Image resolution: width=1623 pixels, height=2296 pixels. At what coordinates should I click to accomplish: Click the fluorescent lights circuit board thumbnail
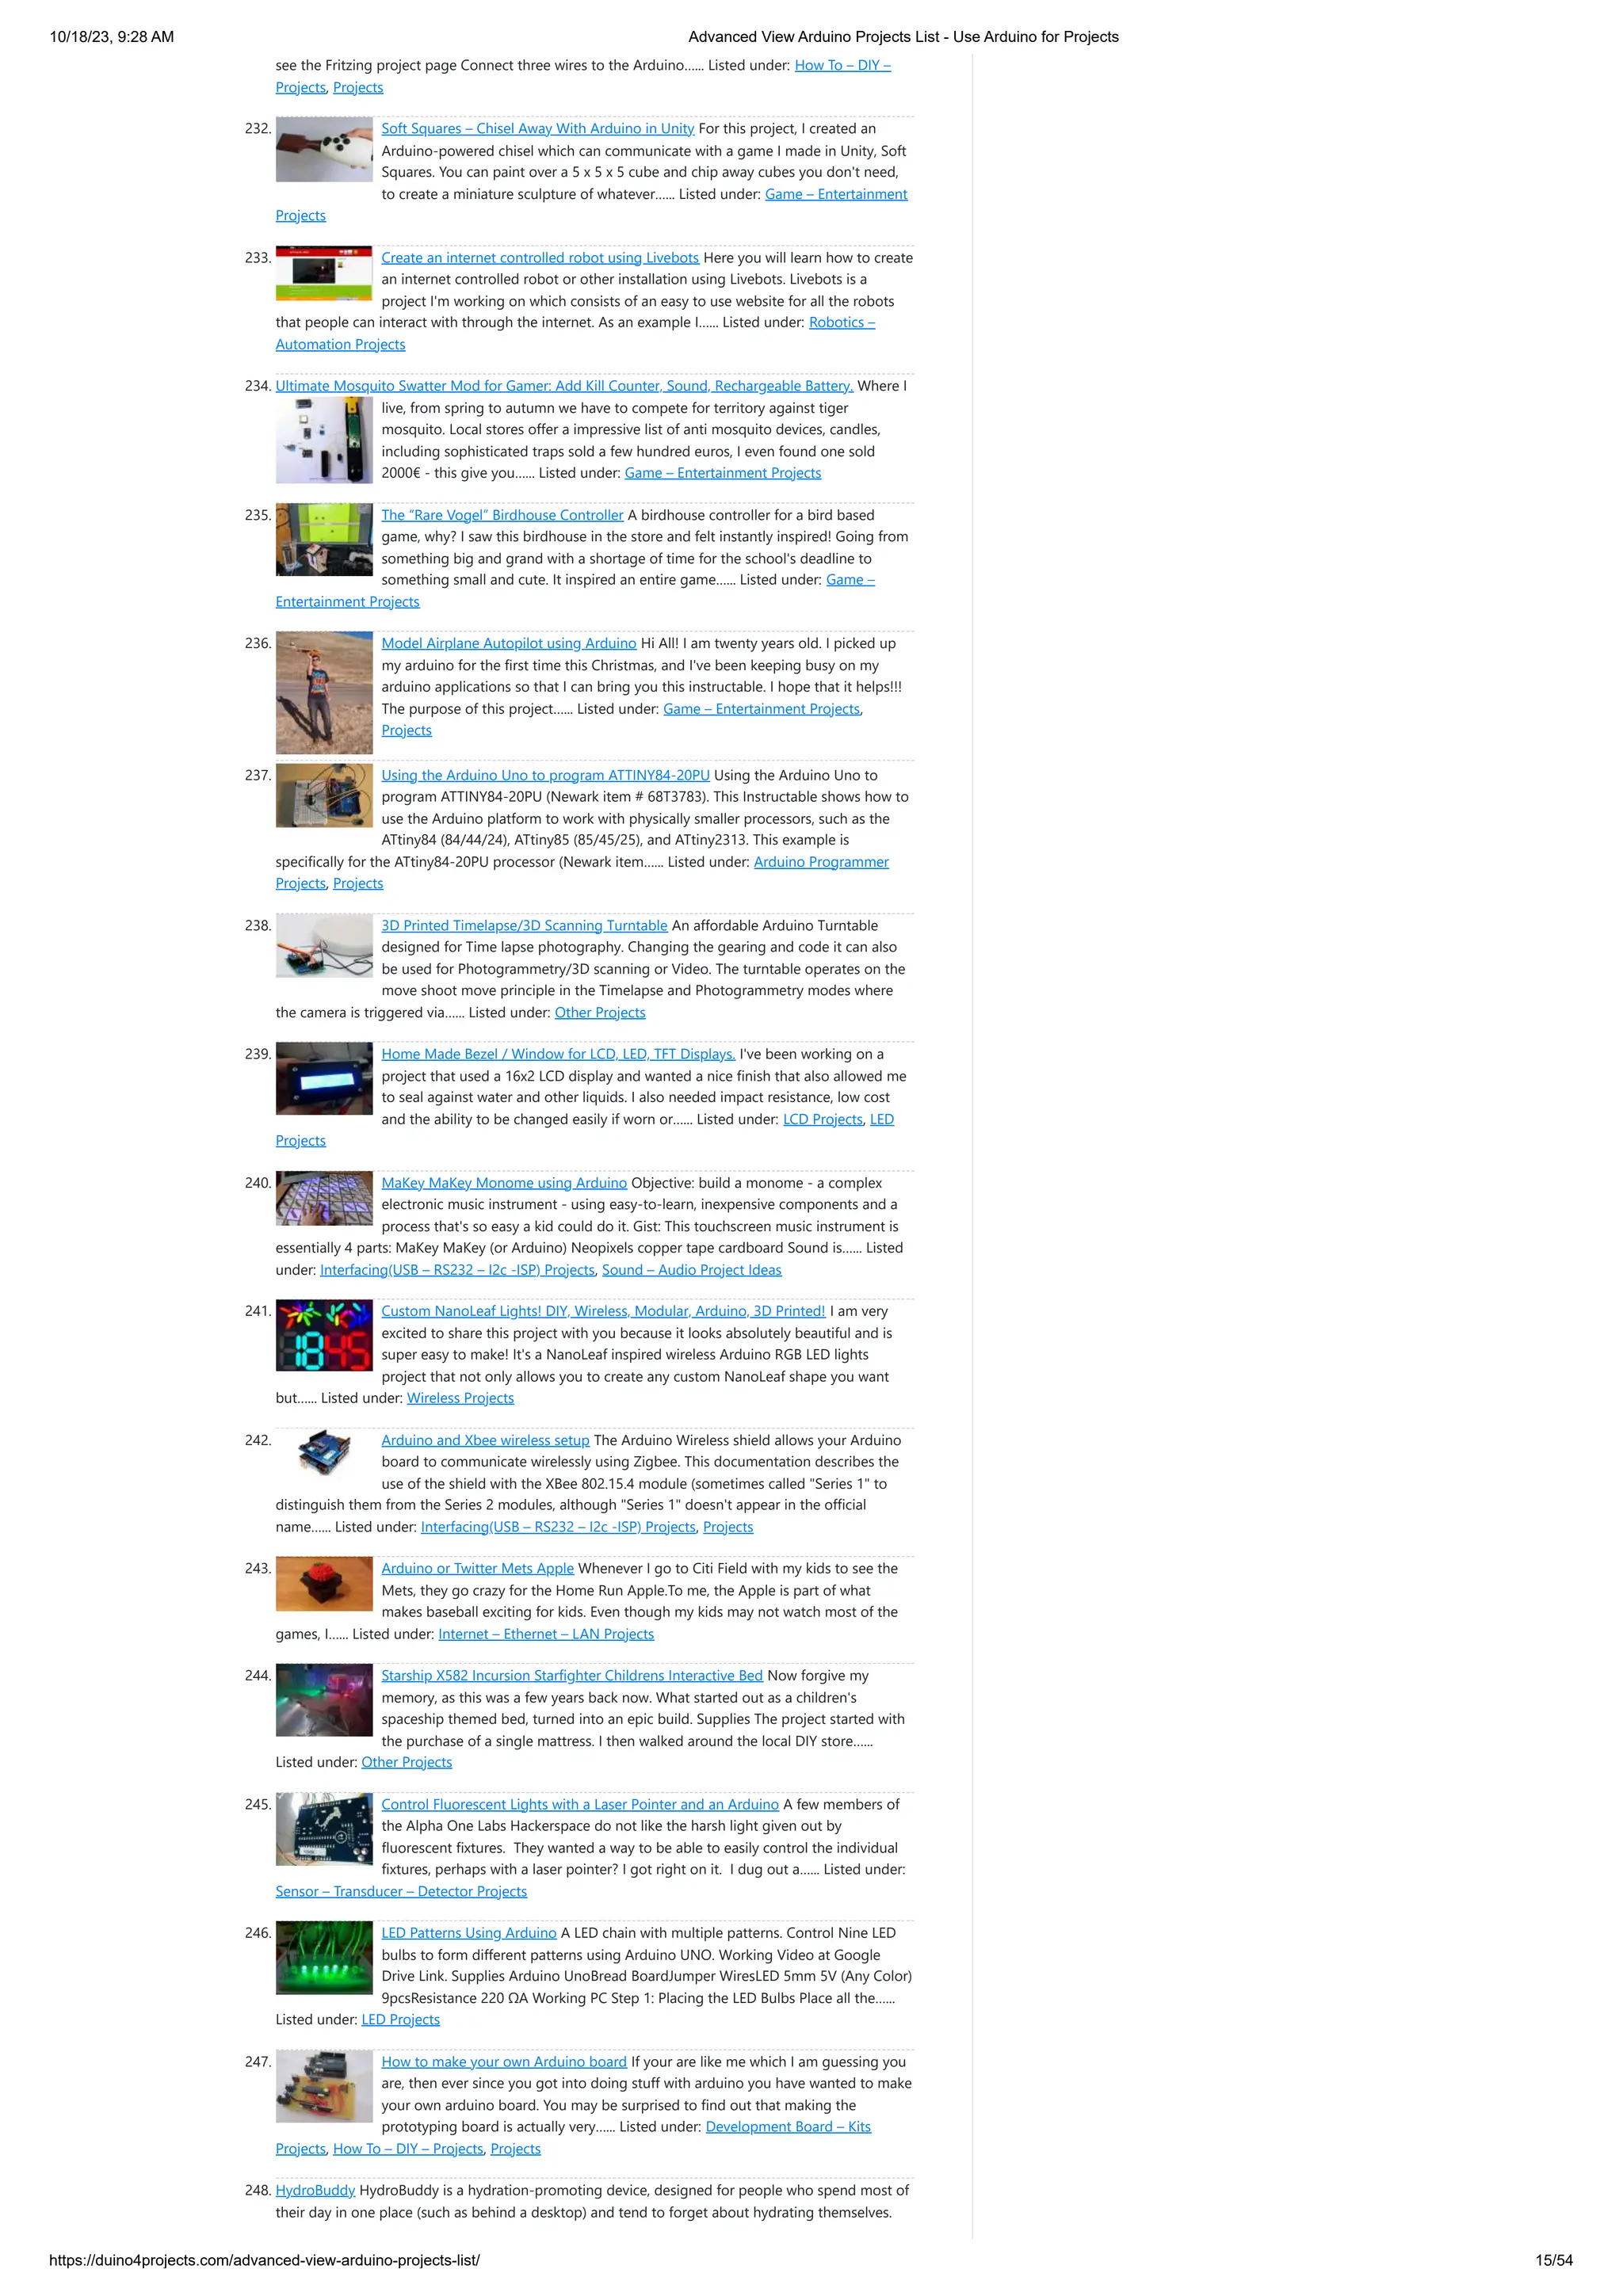pos(324,1829)
